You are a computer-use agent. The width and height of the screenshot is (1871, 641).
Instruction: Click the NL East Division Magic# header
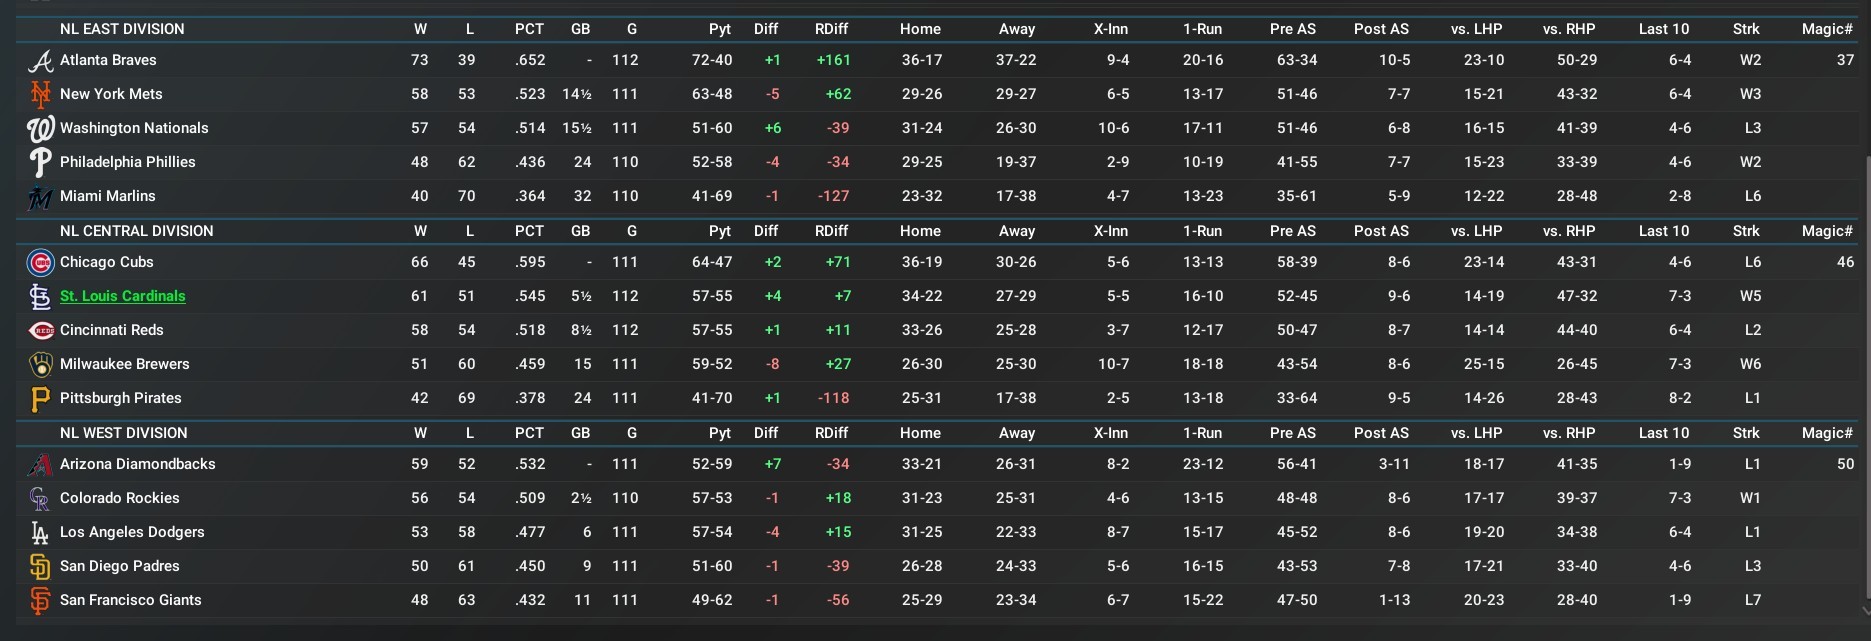1827,29
